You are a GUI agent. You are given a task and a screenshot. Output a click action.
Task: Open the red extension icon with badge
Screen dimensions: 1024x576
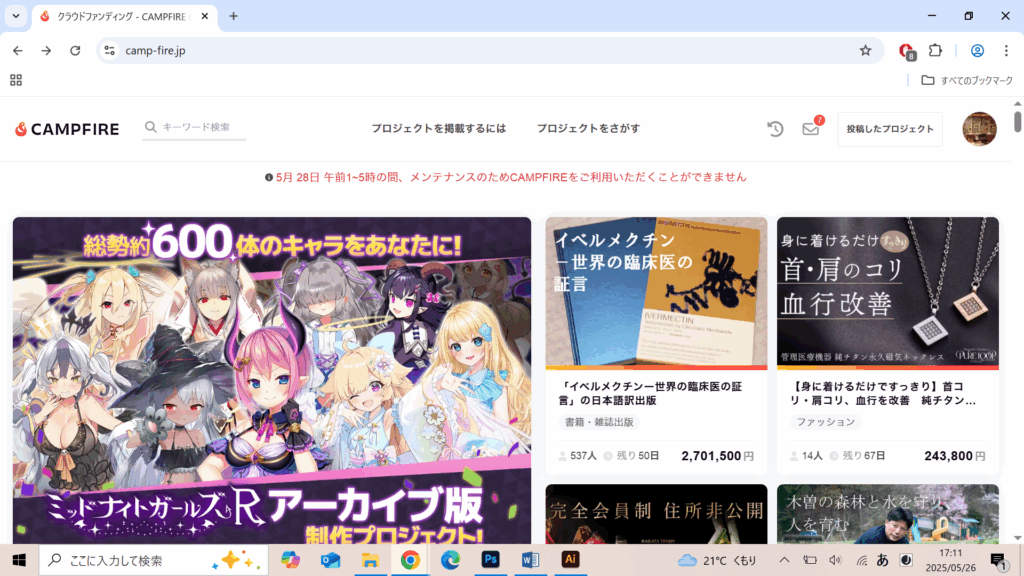click(906, 50)
